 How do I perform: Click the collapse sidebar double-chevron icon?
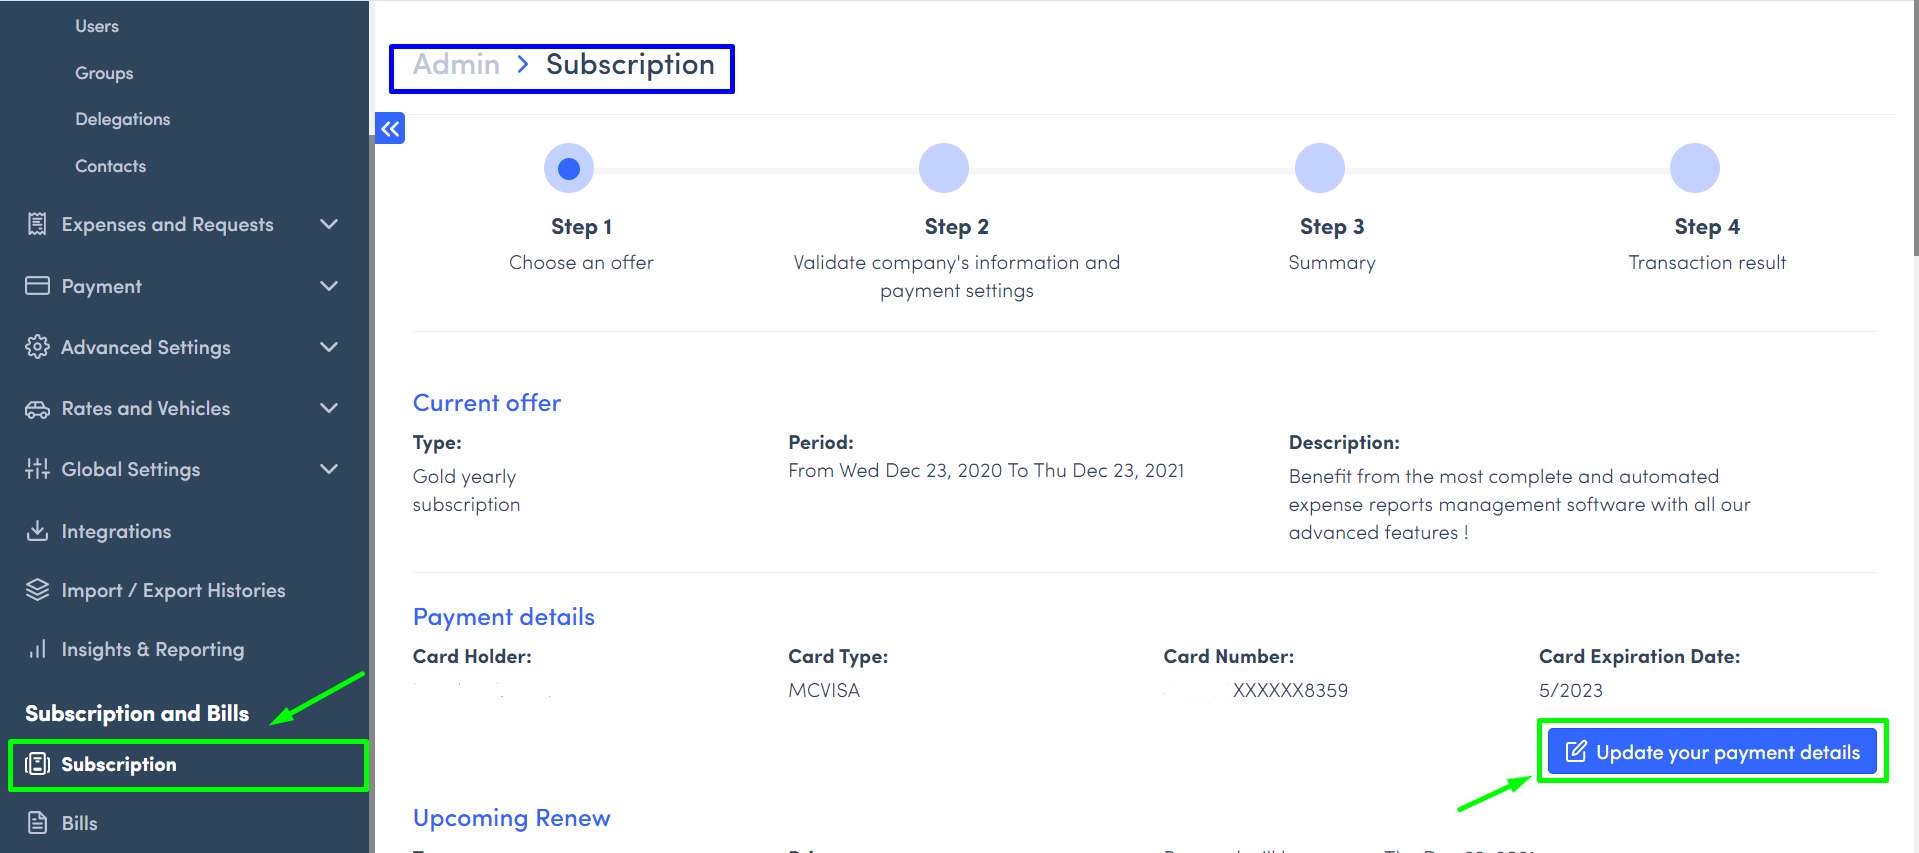point(390,128)
